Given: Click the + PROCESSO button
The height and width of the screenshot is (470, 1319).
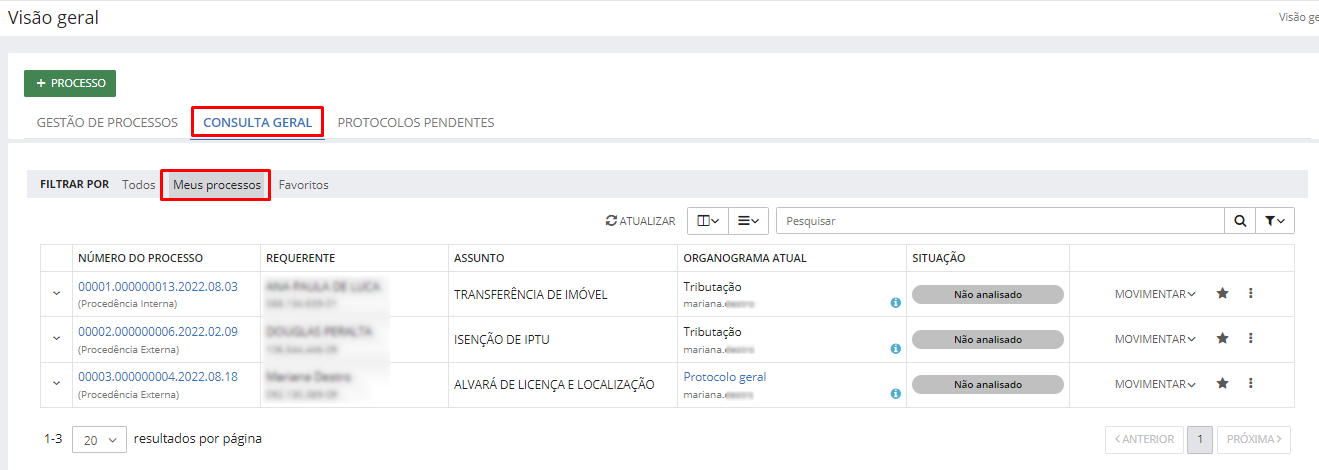Looking at the screenshot, I should coord(70,83).
